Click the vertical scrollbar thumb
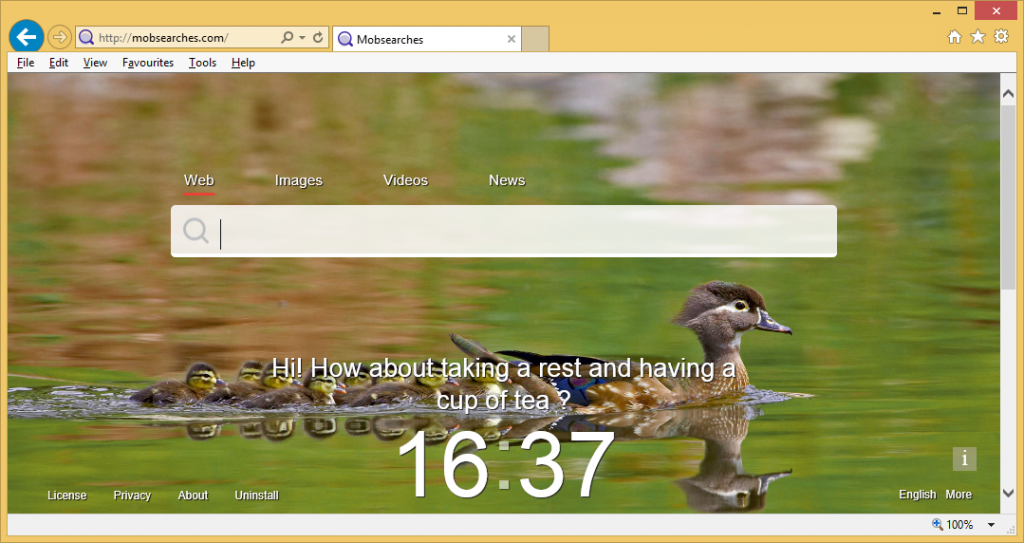 point(1008,197)
